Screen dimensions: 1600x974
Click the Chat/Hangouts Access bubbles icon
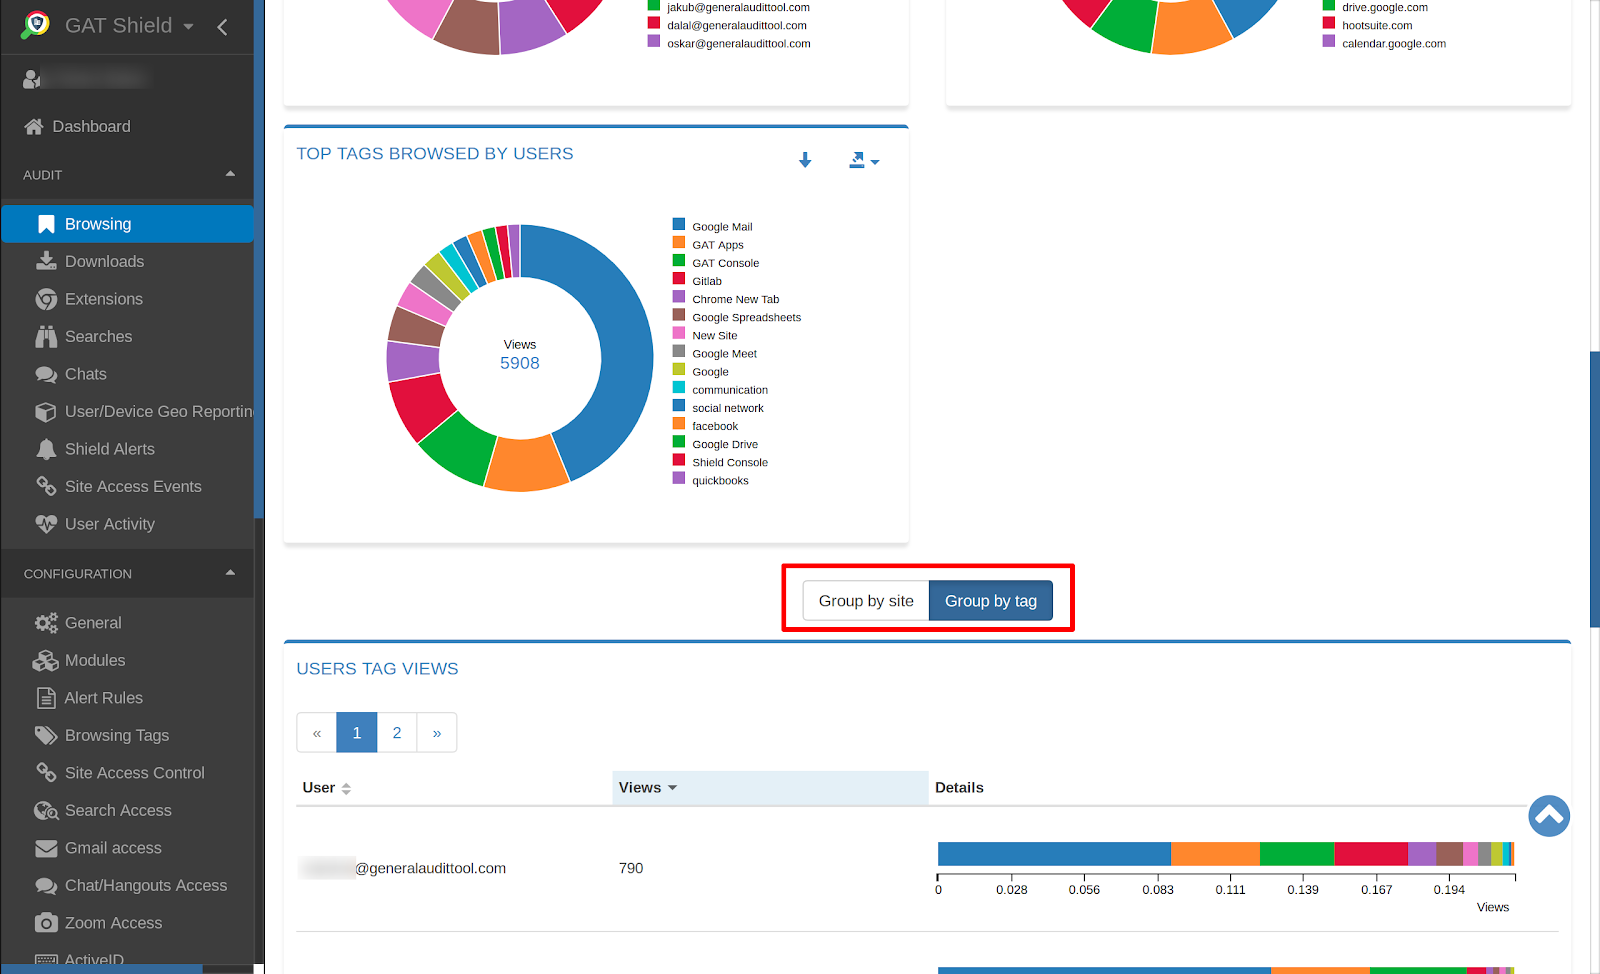click(46, 885)
